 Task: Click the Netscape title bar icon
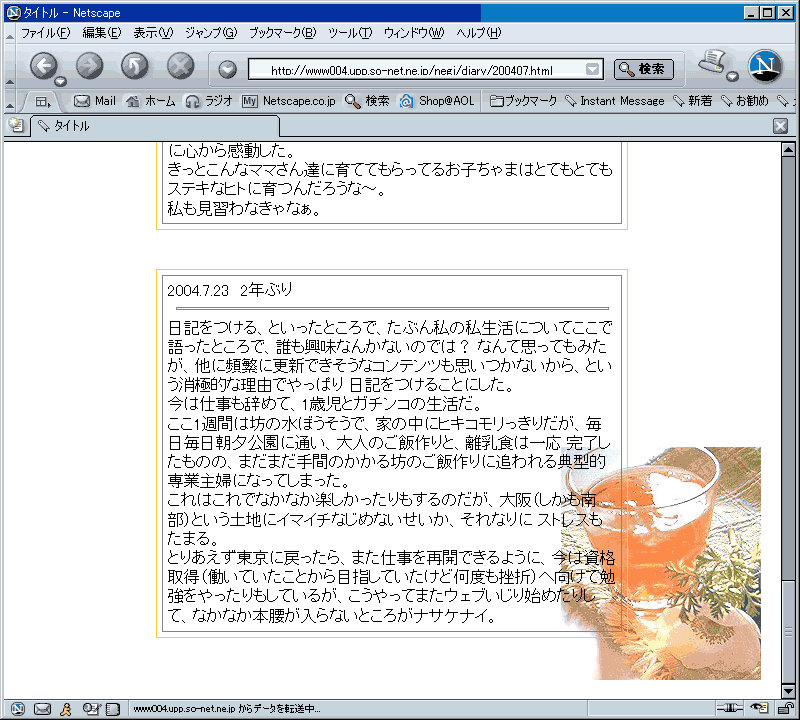tap(13, 12)
